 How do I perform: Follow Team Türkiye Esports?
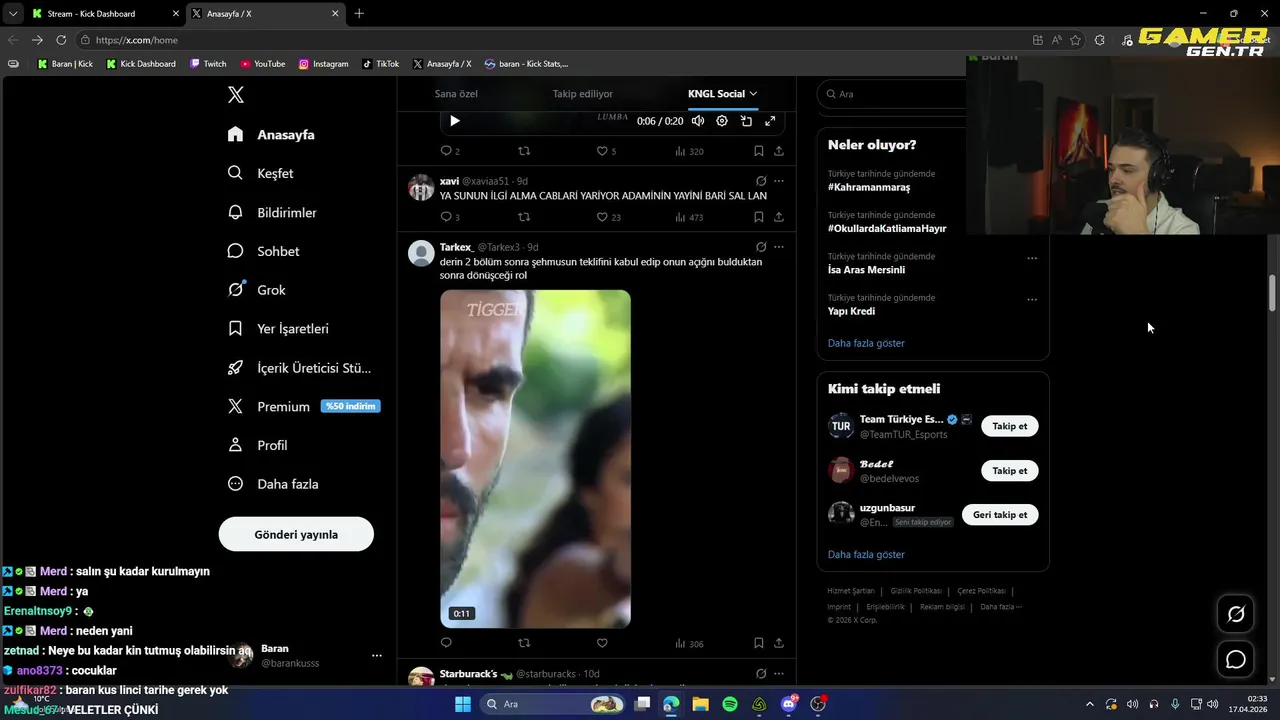1009,426
